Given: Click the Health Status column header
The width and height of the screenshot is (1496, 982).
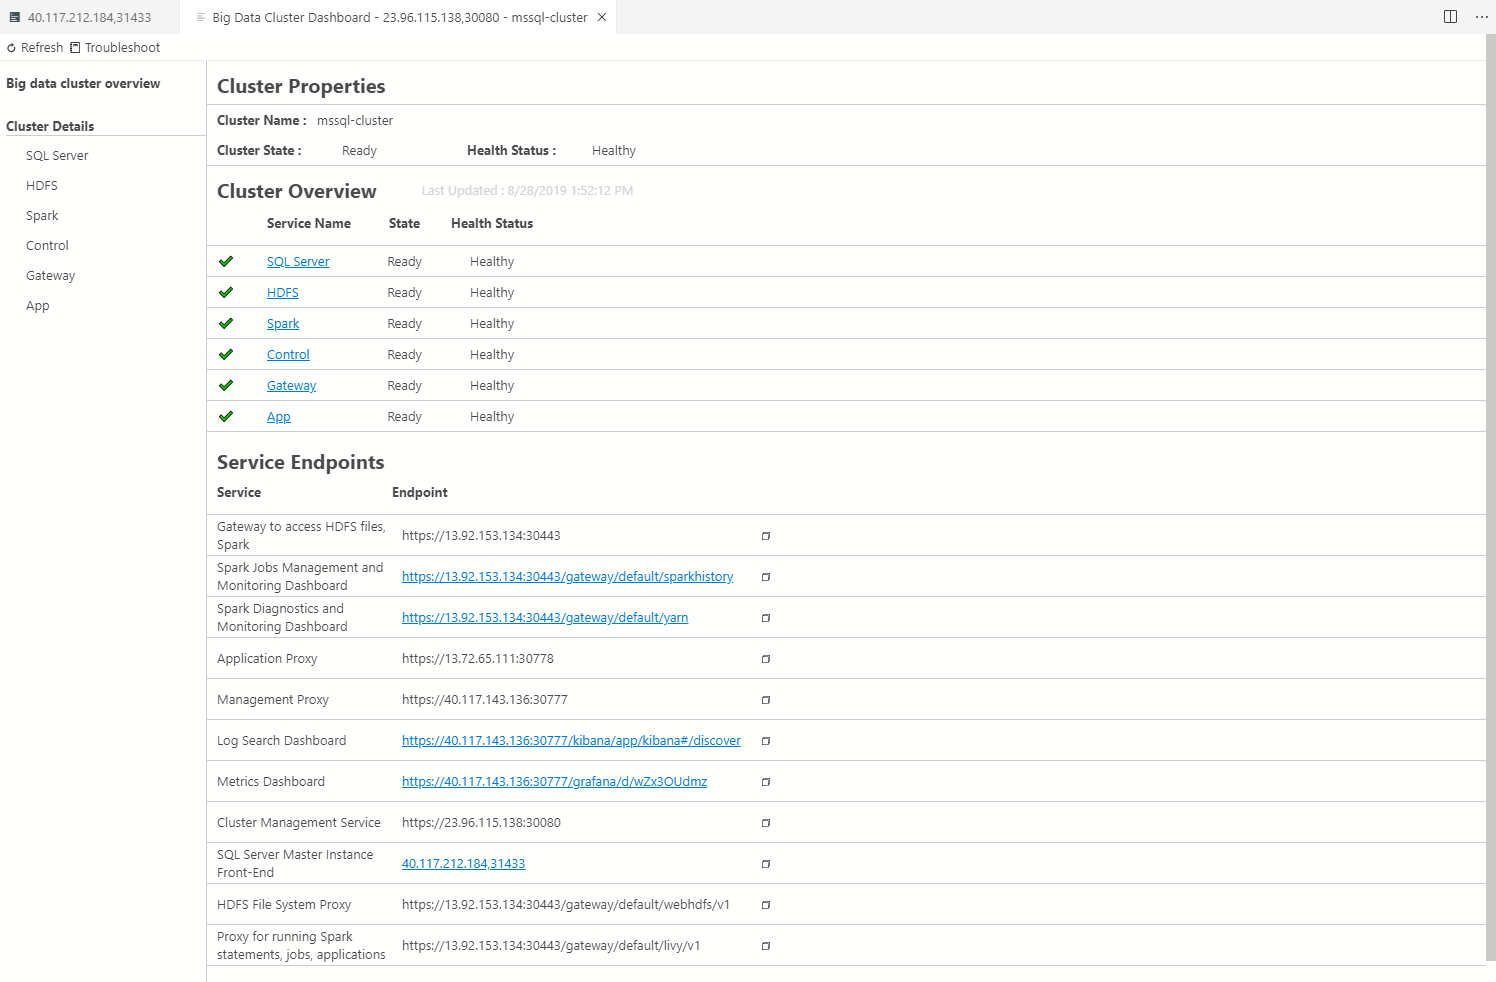Looking at the screenshot, I should 492,224.
